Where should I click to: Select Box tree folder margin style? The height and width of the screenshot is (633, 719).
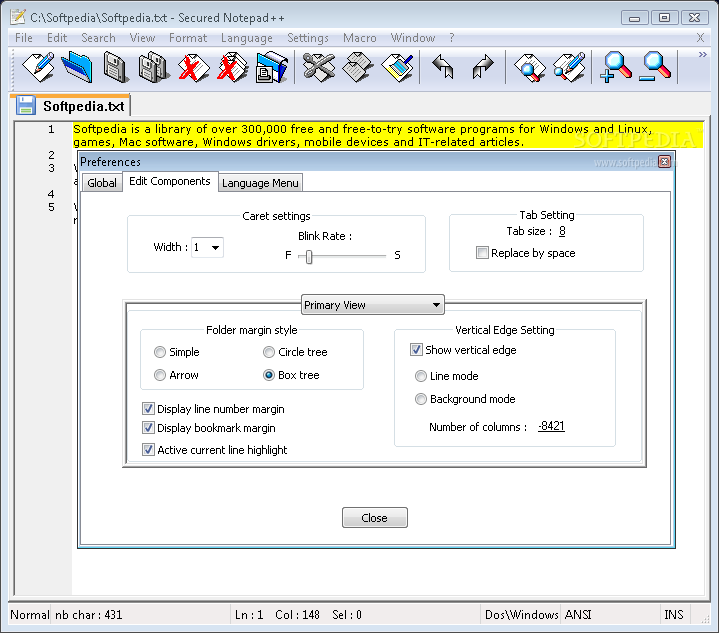coord(269,375)
